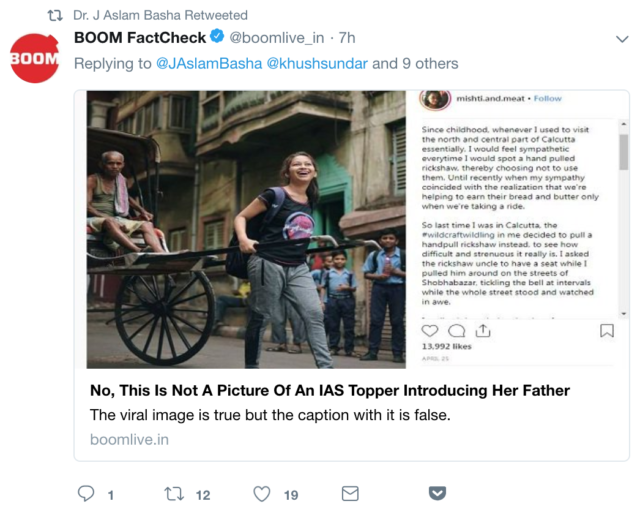Open the tweet options chevron menu
The width and height of the screenshot is (640, 512).
pos(620,39)
